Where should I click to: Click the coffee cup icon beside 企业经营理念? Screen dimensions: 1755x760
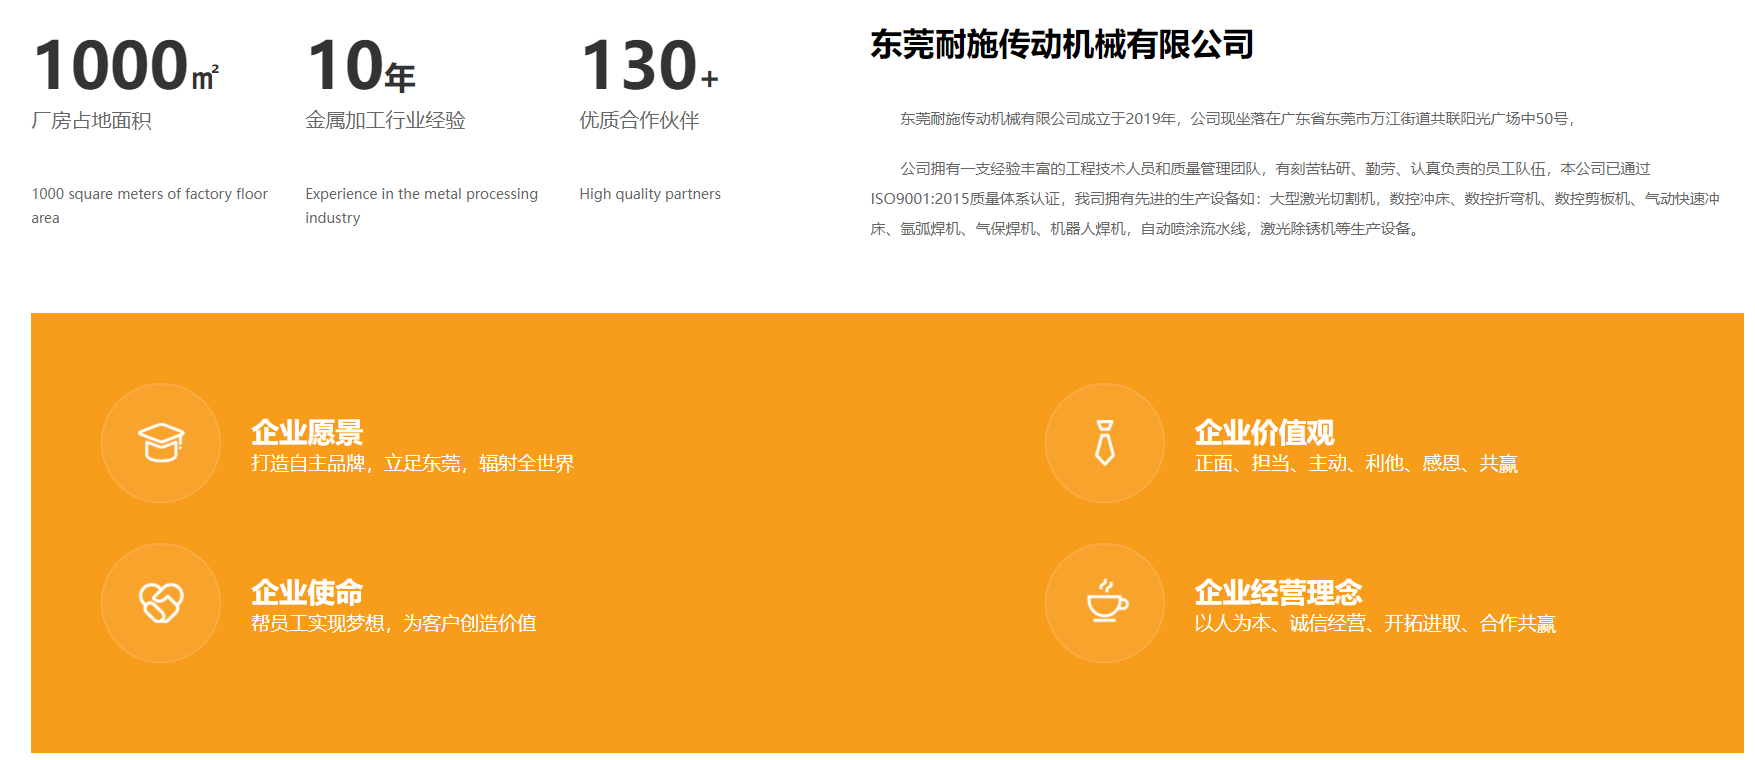[x=1106, y=601]
